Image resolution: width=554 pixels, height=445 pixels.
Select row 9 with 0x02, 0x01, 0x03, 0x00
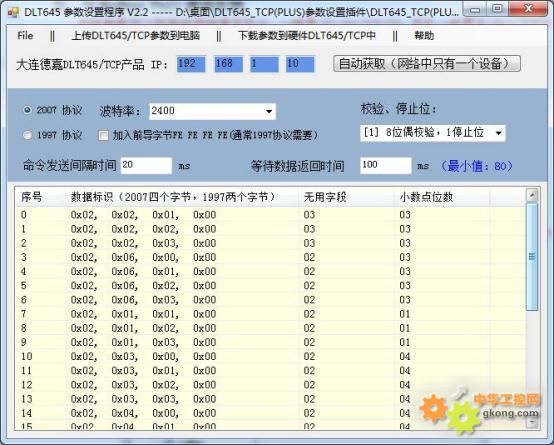[x=270, y=342]
